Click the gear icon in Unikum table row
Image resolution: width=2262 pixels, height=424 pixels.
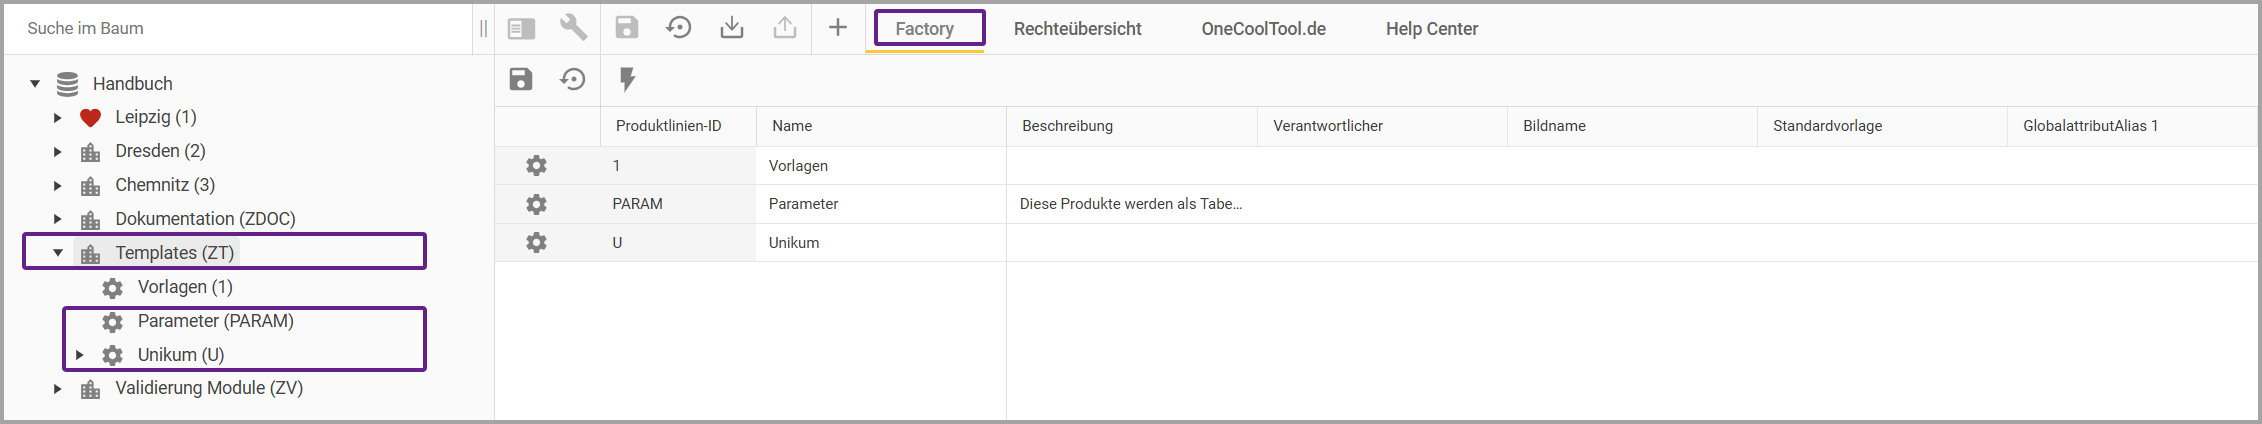(x=537, y=243)
